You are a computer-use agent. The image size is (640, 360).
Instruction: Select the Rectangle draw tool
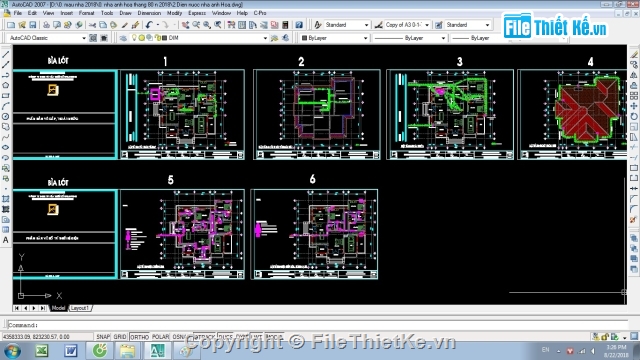coord(5,96)
